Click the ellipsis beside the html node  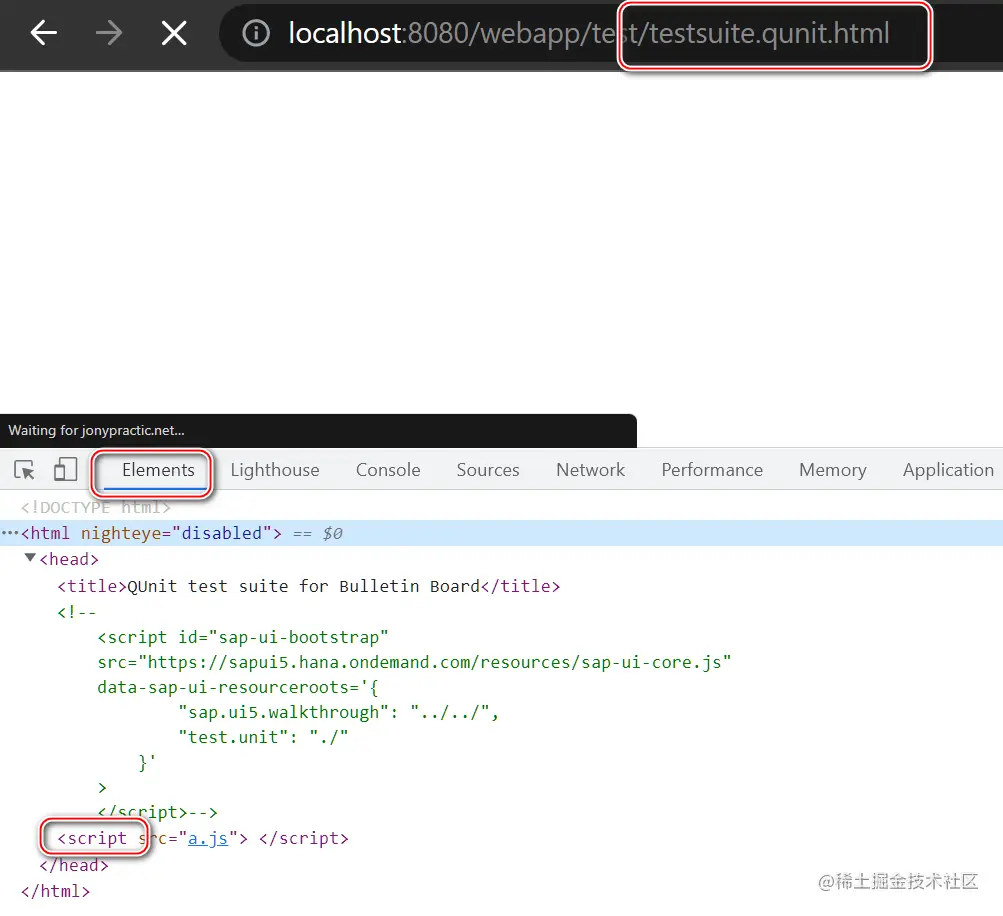(x=10, y=533)
